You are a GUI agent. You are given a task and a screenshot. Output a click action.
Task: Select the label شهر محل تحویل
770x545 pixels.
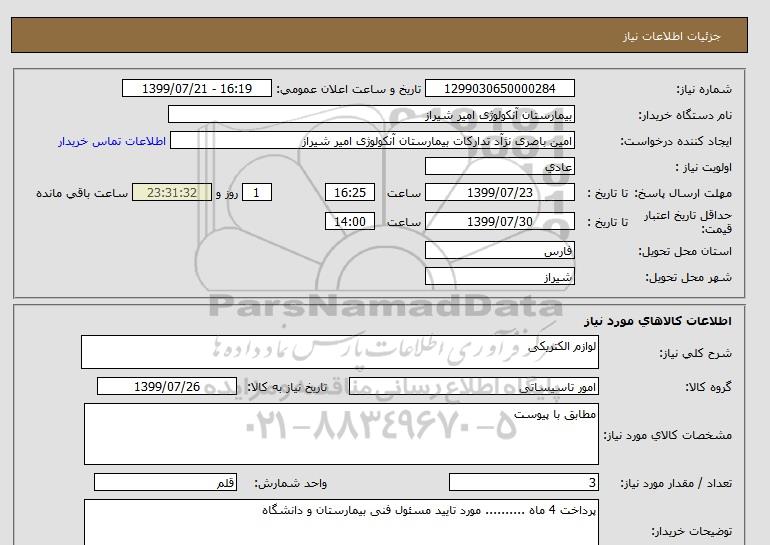click(x=688, y=277)
